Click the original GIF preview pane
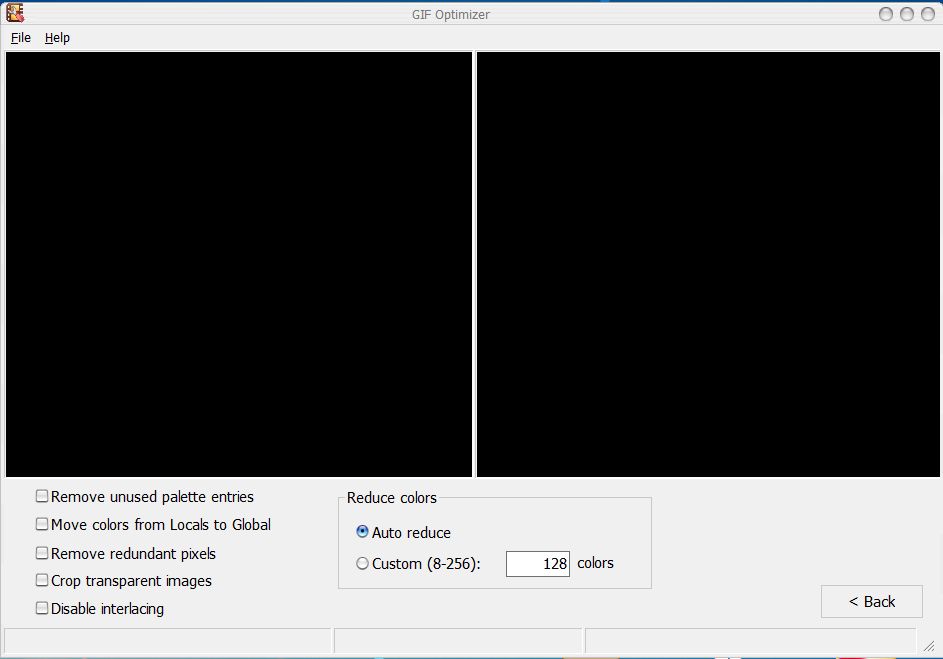Screen dimensions: 943x659 pyautogui.click(x=239, y=263)
